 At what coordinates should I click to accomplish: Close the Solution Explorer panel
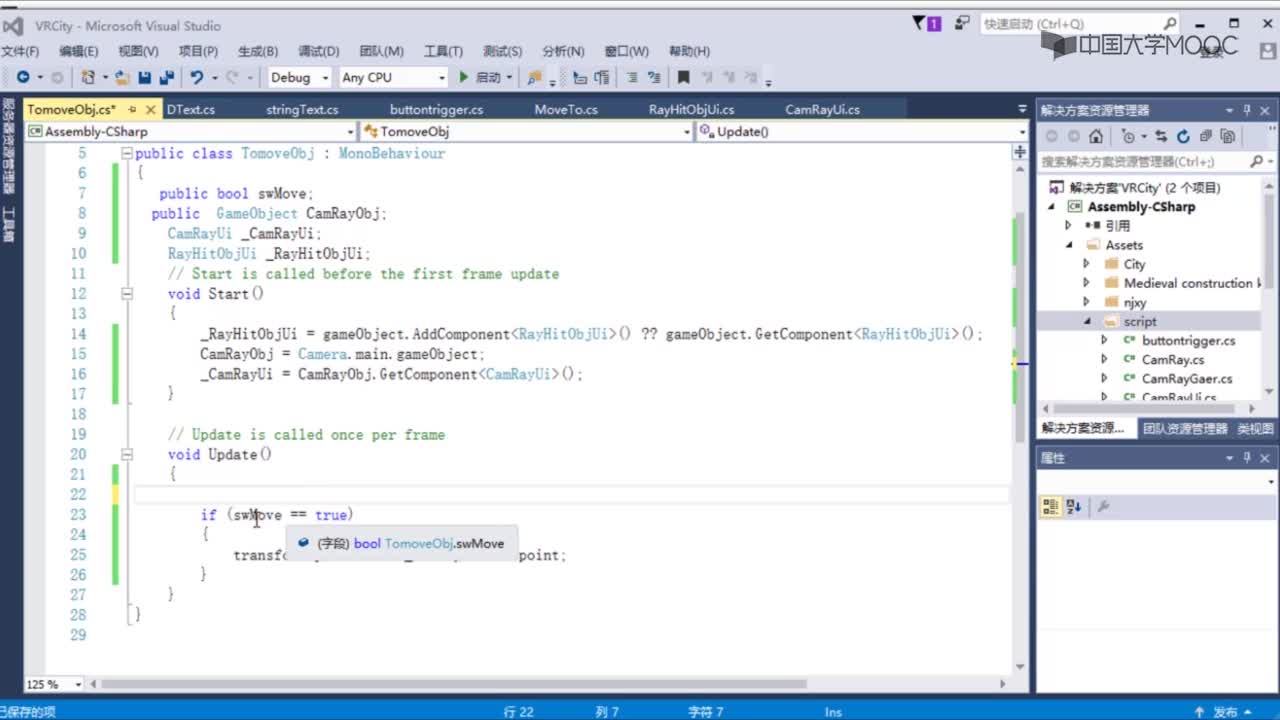tap(1265, 110)
